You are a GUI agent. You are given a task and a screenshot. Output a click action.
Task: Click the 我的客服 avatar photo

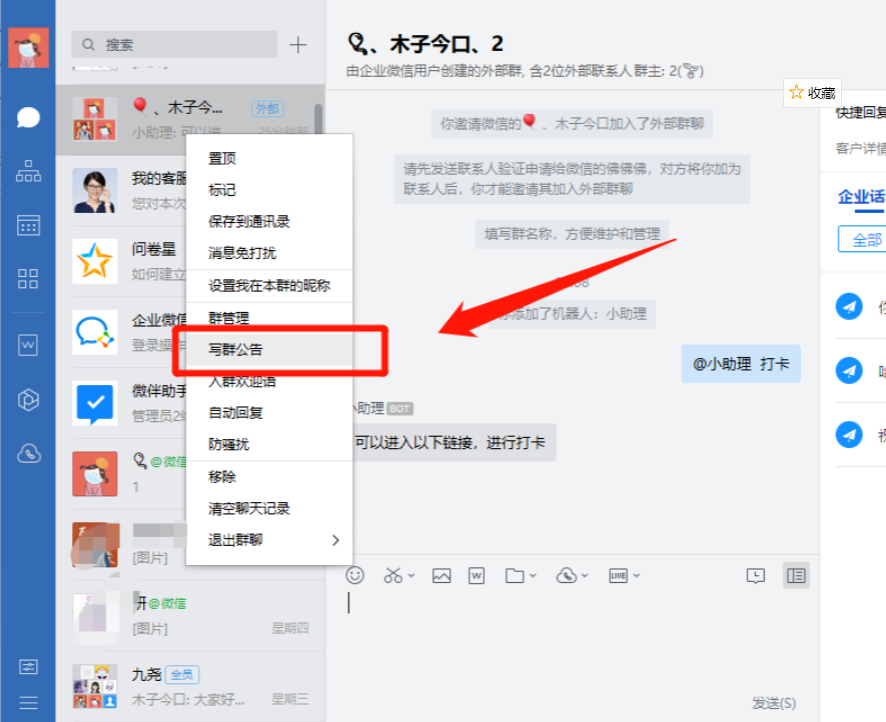click(95, 190)
